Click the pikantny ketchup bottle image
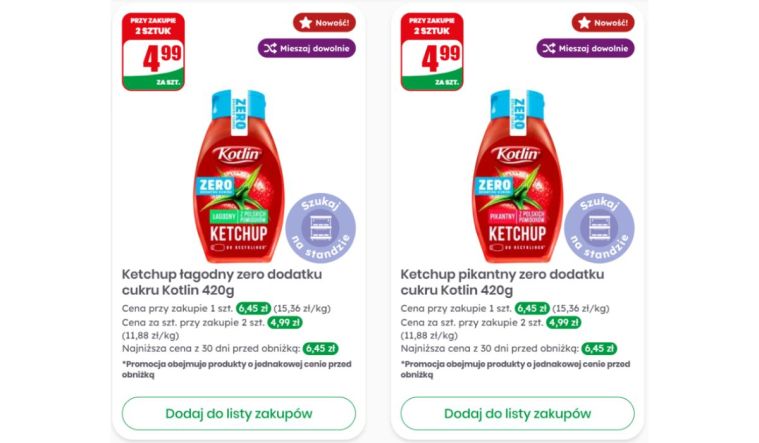 pos(517,176)
